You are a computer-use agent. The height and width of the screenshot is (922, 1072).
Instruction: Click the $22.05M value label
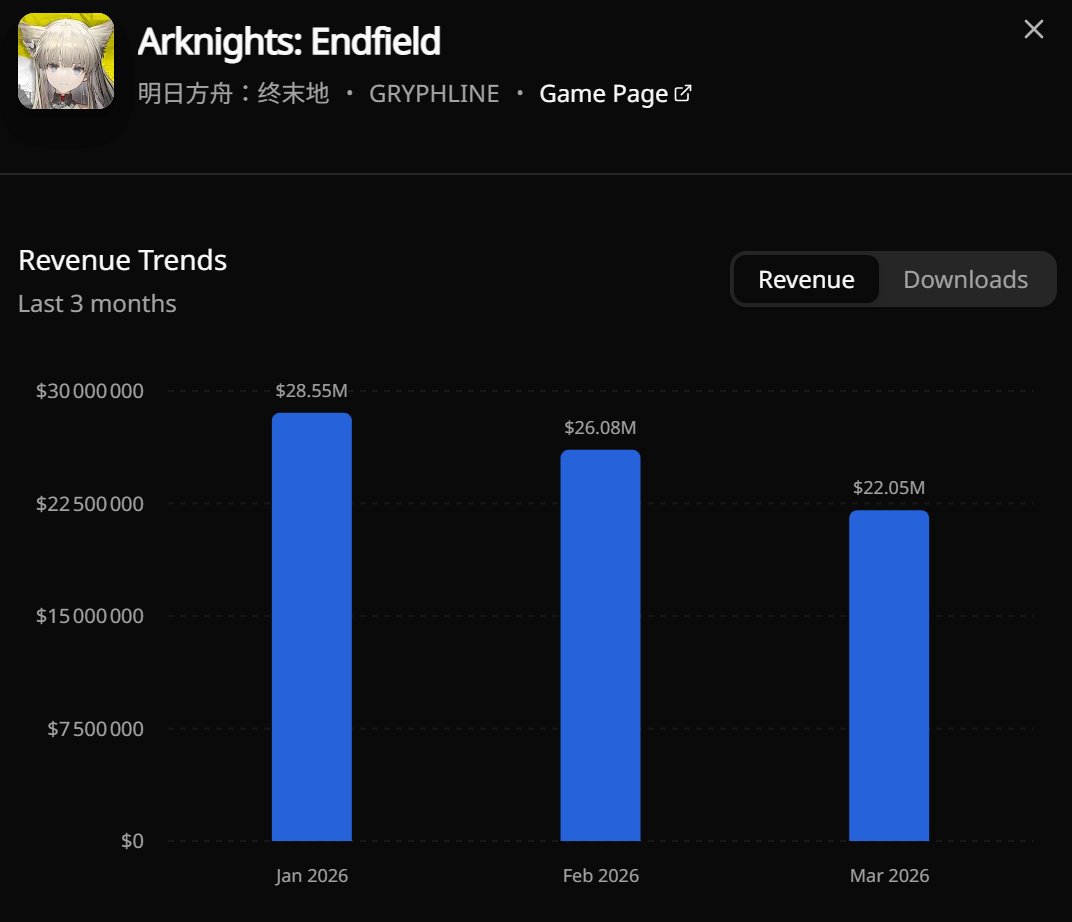pyautogui.click(x=889, y=488)
